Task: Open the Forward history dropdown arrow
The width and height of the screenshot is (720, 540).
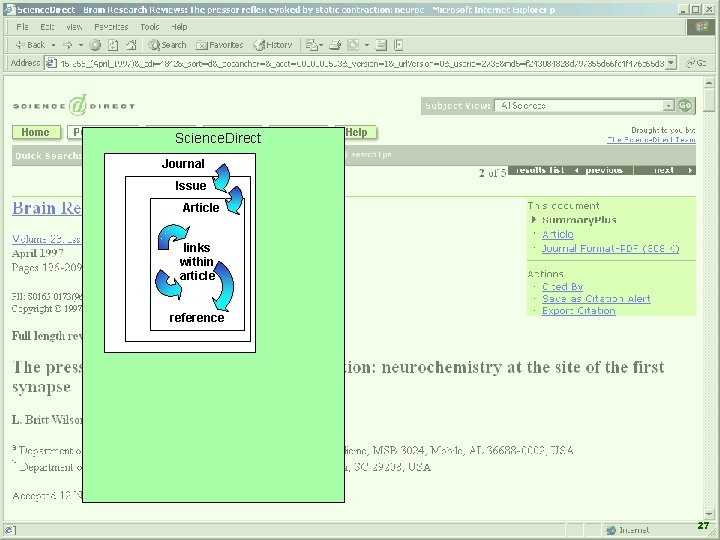Action: [80, 45]
